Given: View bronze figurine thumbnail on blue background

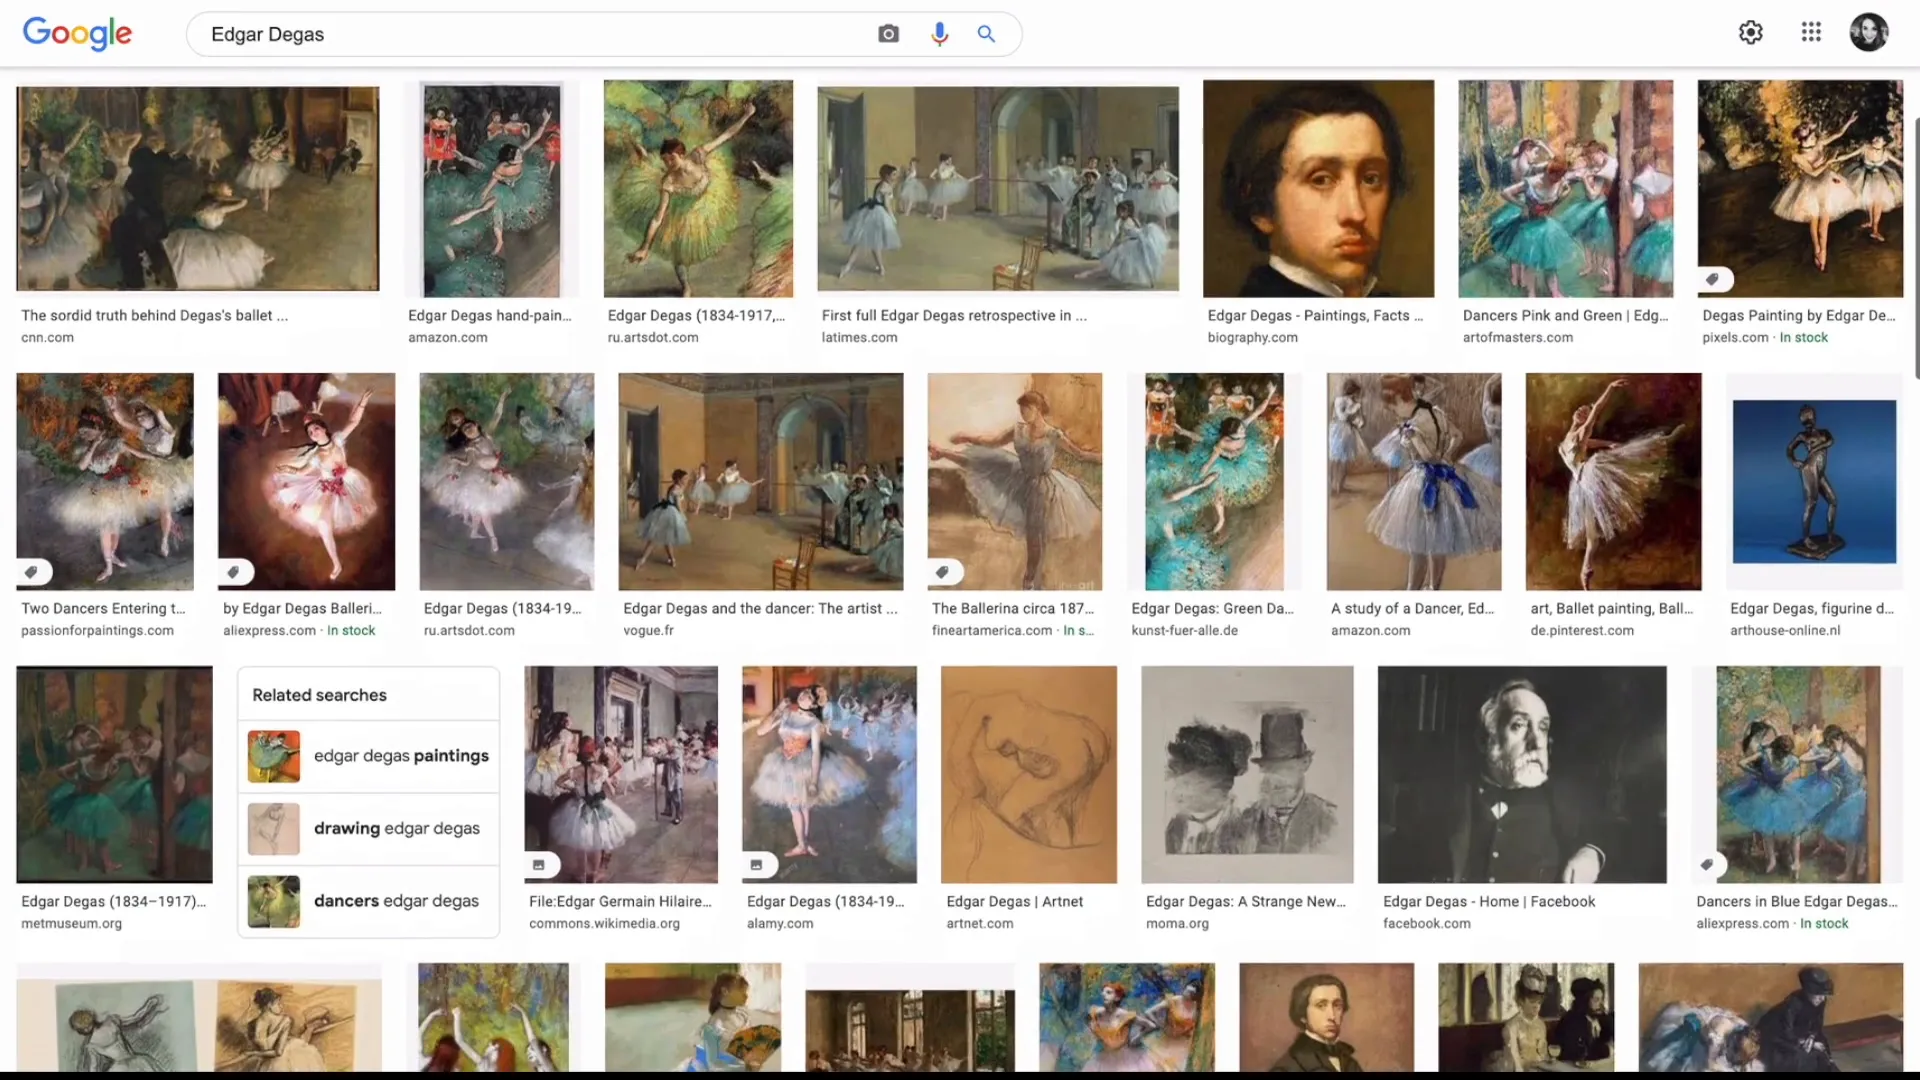Looking at the screenshot, I should point(1814,482).
